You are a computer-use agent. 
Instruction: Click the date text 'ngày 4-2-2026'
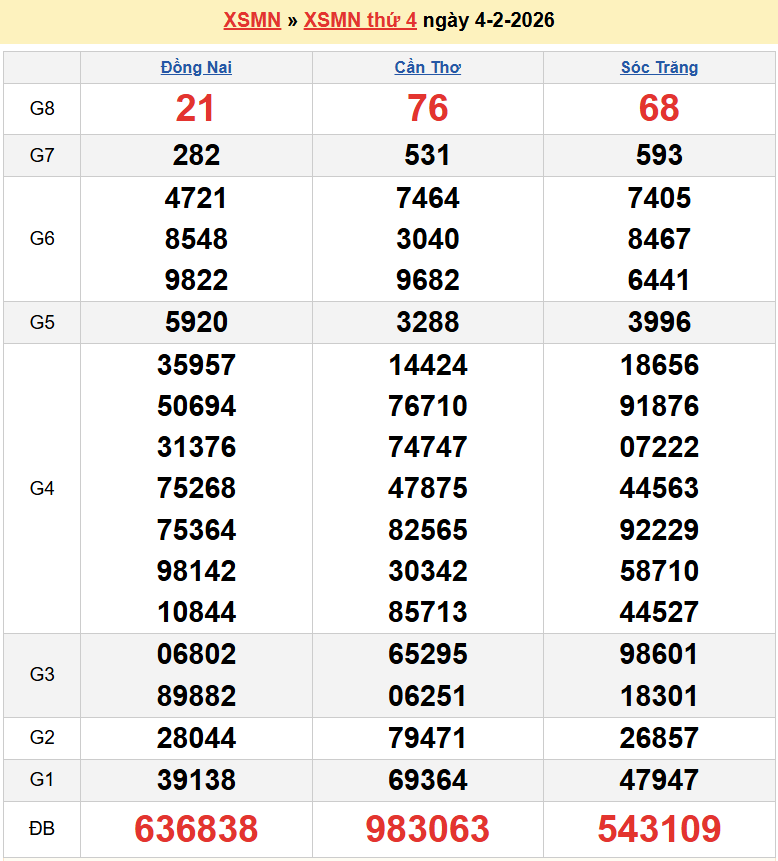(x=489, y=21)
